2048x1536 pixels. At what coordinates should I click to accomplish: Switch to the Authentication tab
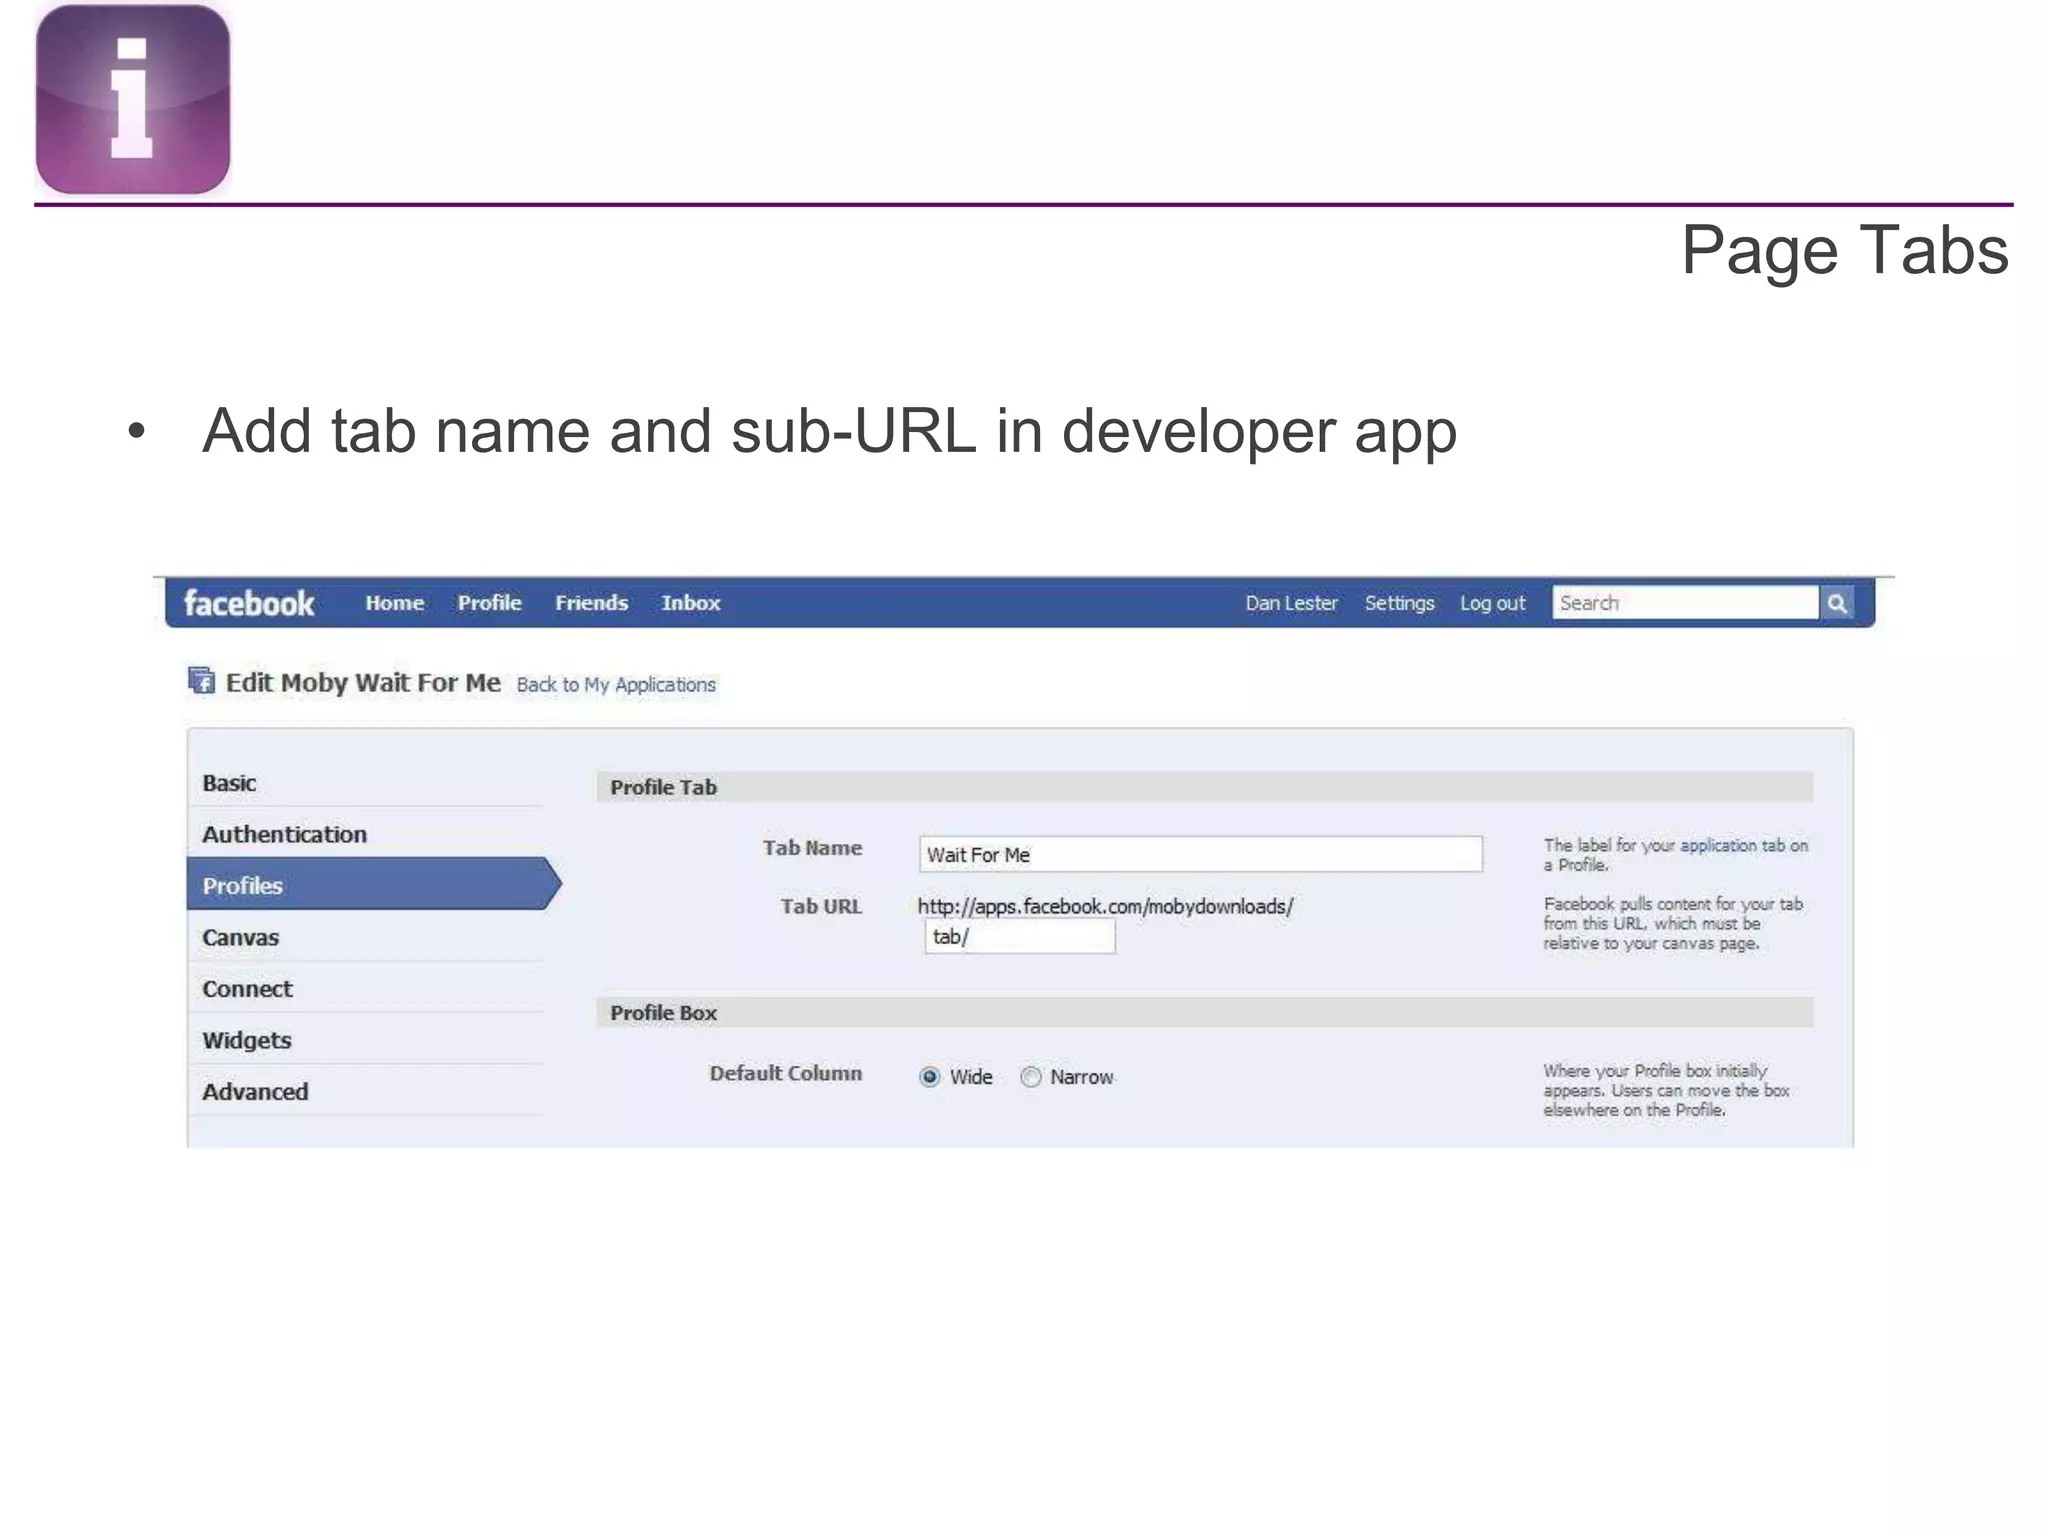tap(366, 834)
